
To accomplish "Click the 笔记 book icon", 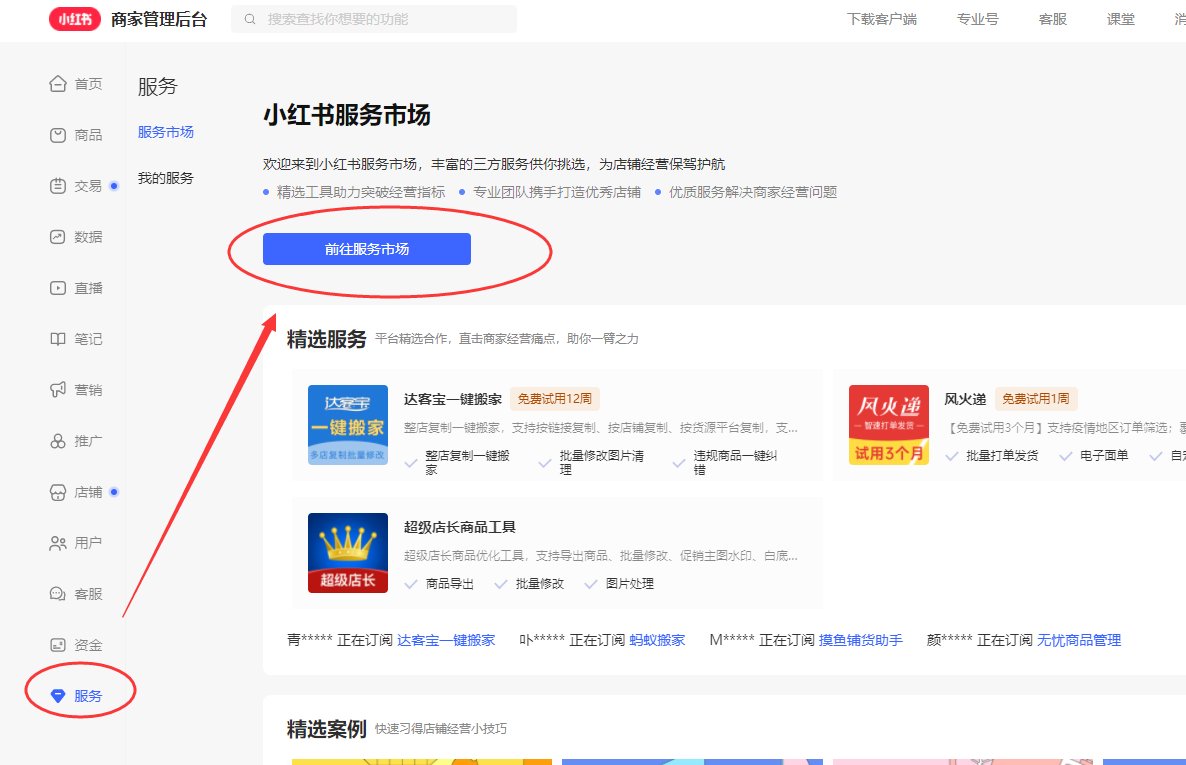I will (x=58, y=339).
